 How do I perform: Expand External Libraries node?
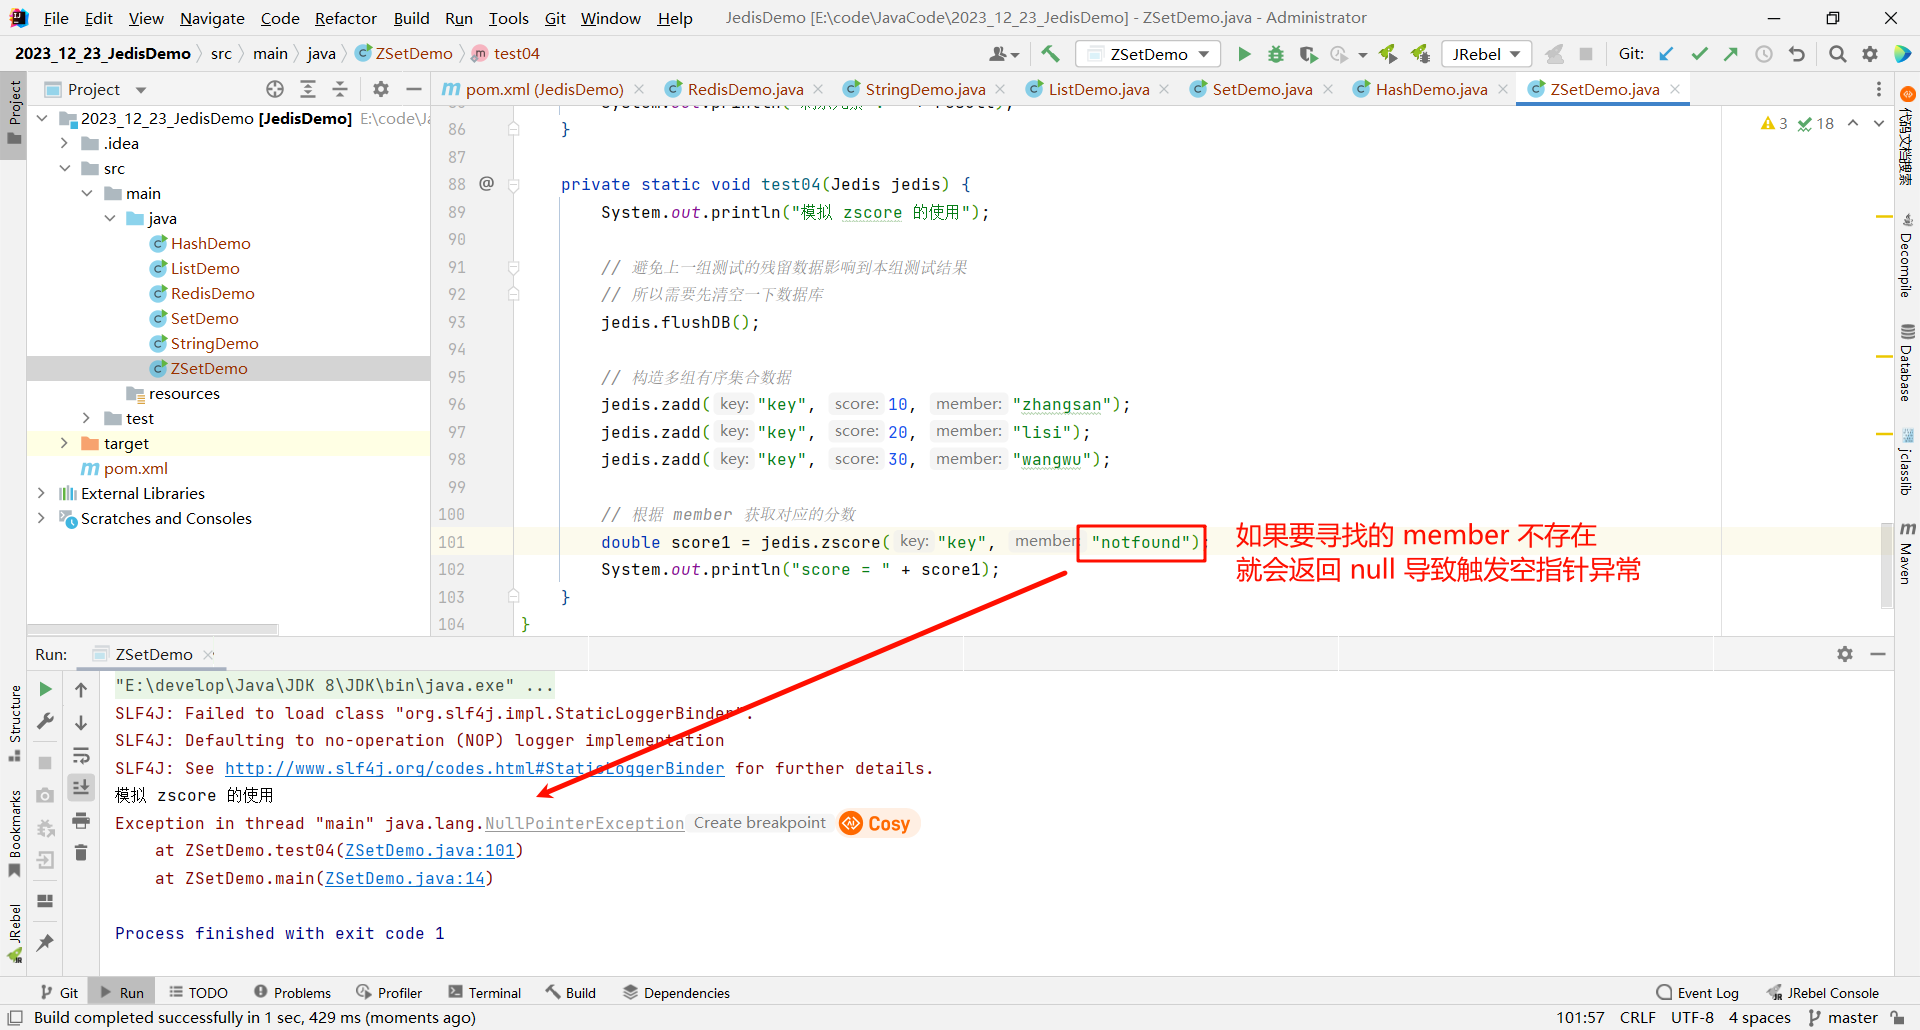(x=42, y=493)
